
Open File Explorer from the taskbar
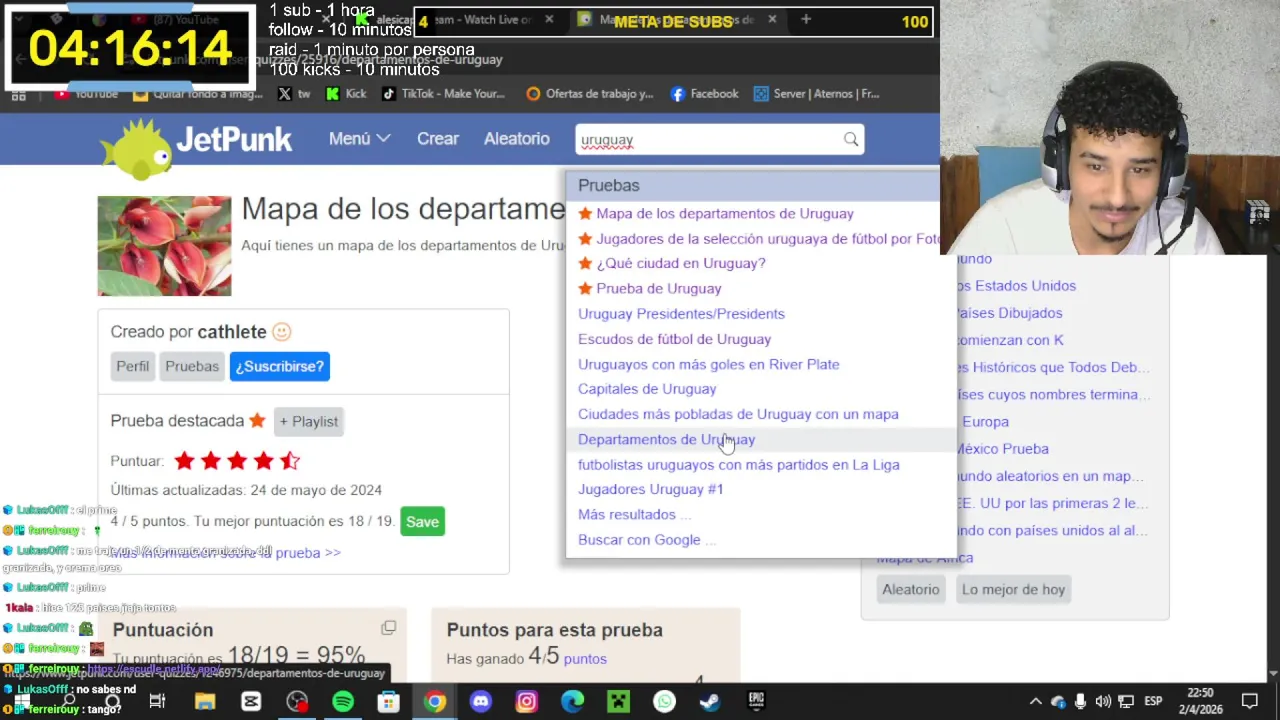click(205, 702)
